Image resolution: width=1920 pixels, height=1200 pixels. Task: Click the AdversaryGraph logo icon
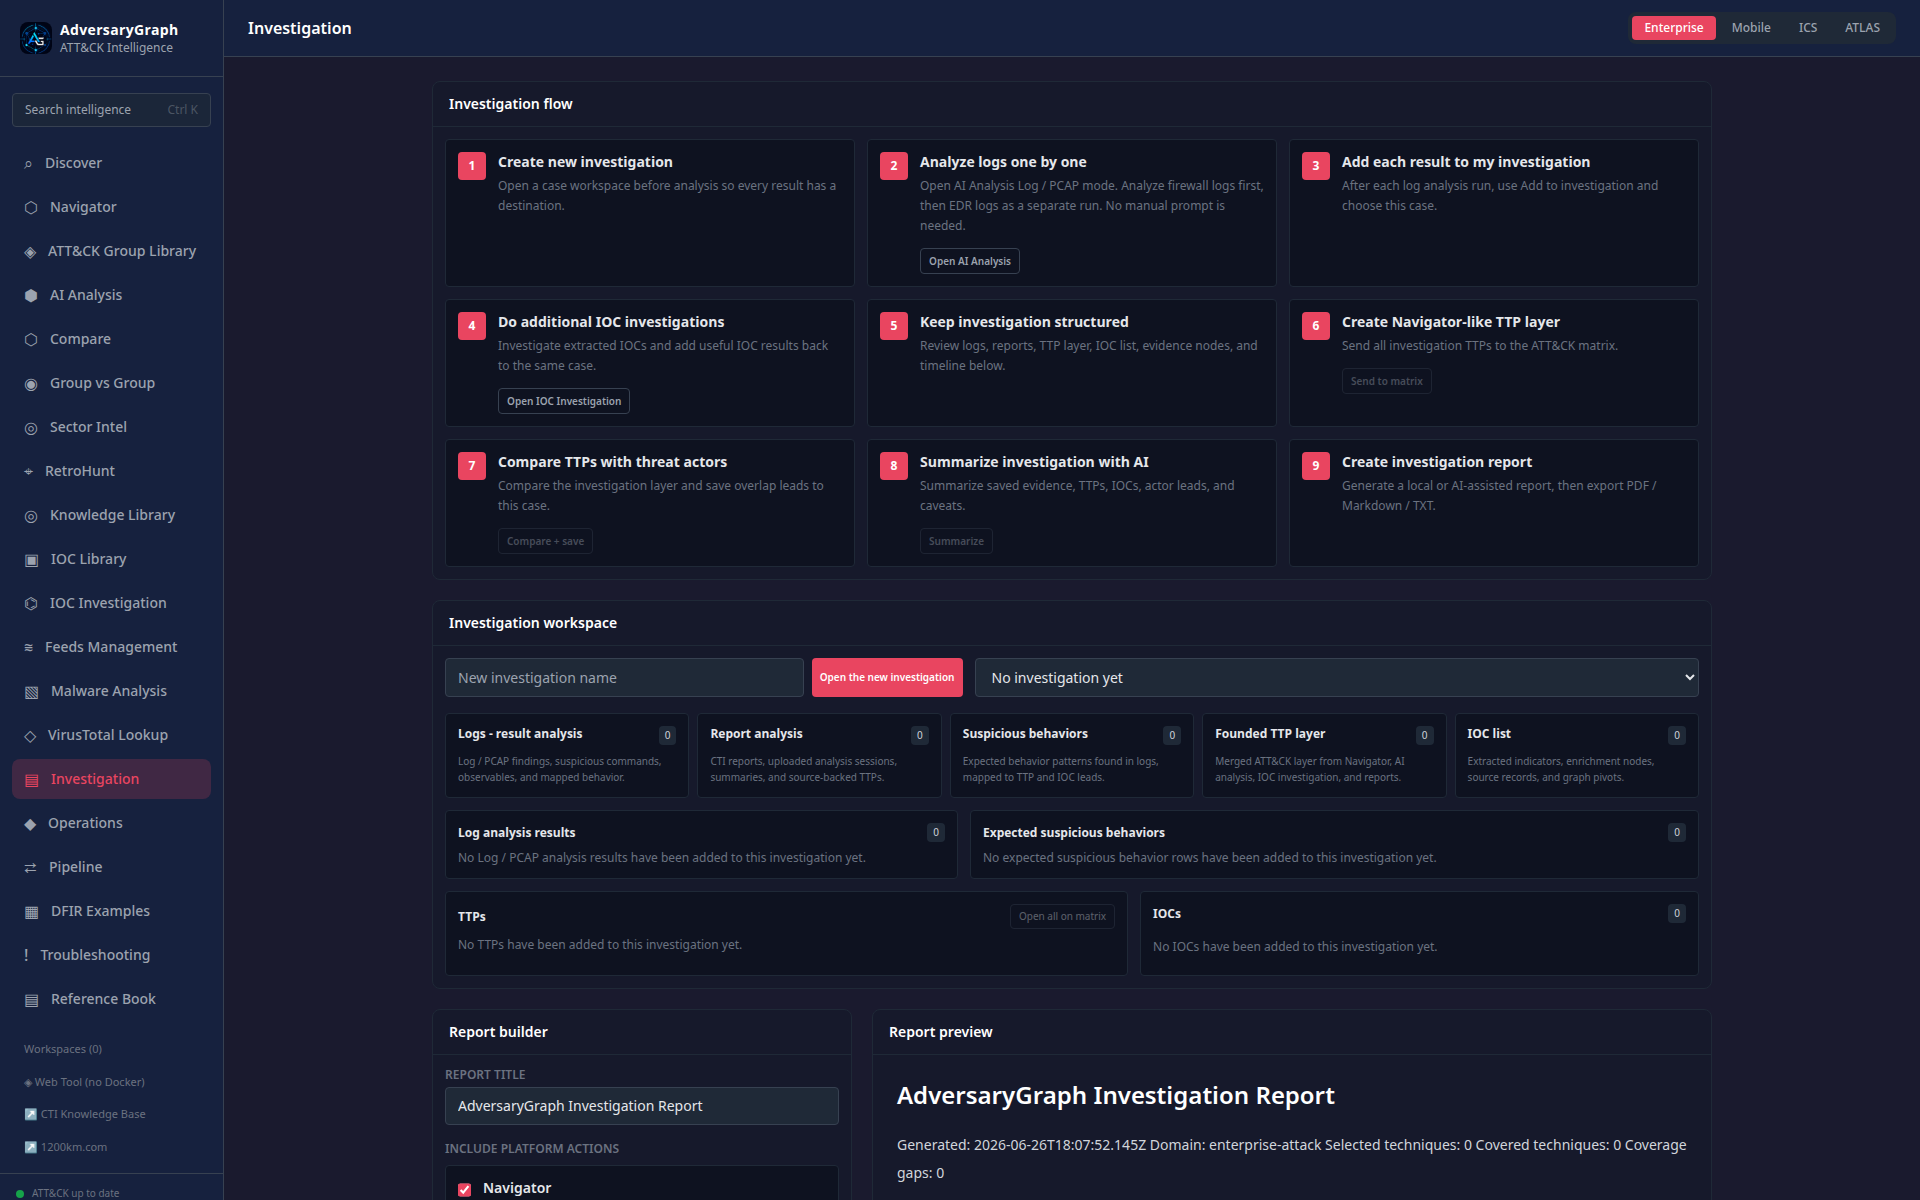(36, 38)
